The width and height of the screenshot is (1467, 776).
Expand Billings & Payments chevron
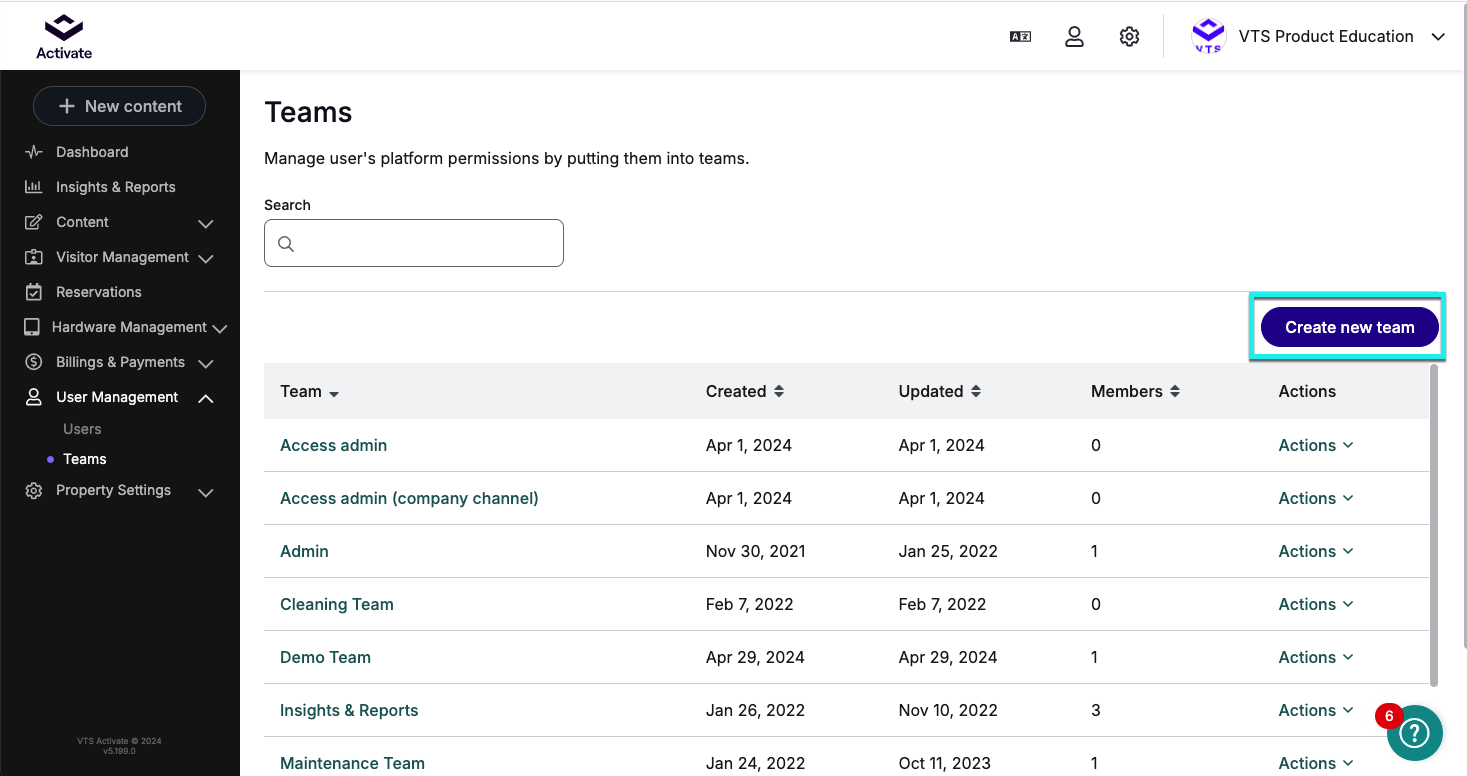click(x=206, y=363)
